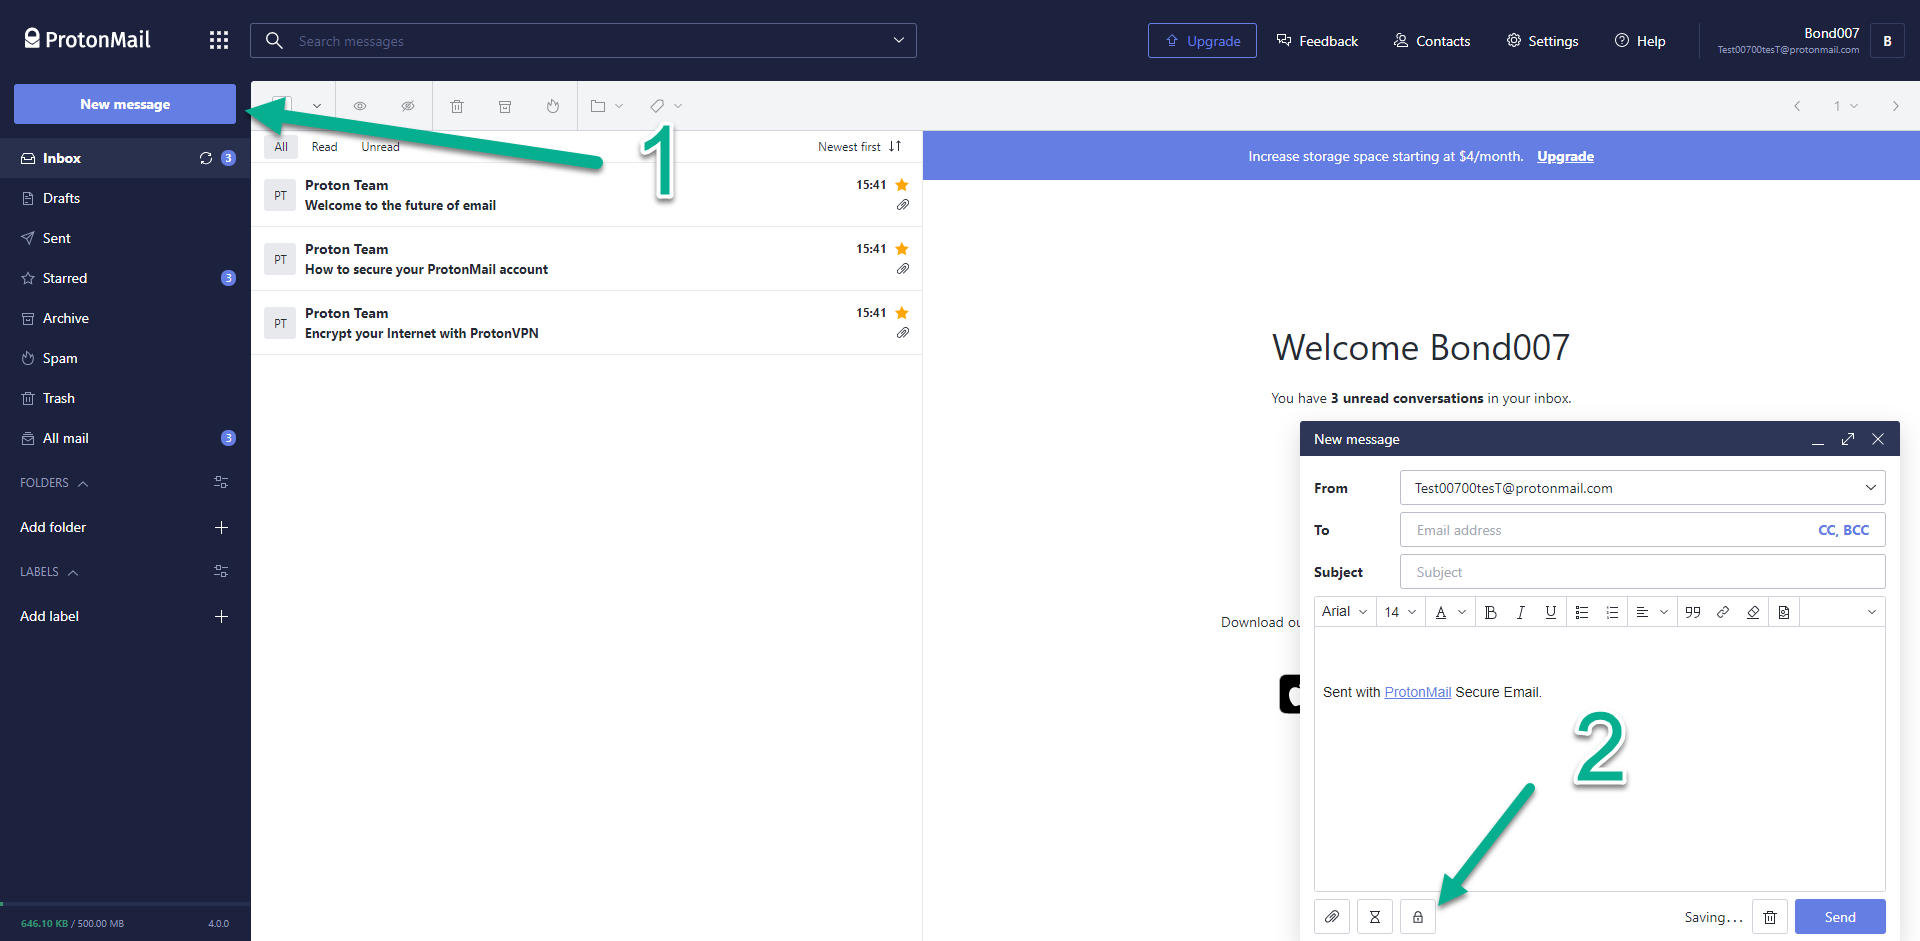
Task: Toggle star on Welcome to the future email
Action: click(x=902, y=185)
